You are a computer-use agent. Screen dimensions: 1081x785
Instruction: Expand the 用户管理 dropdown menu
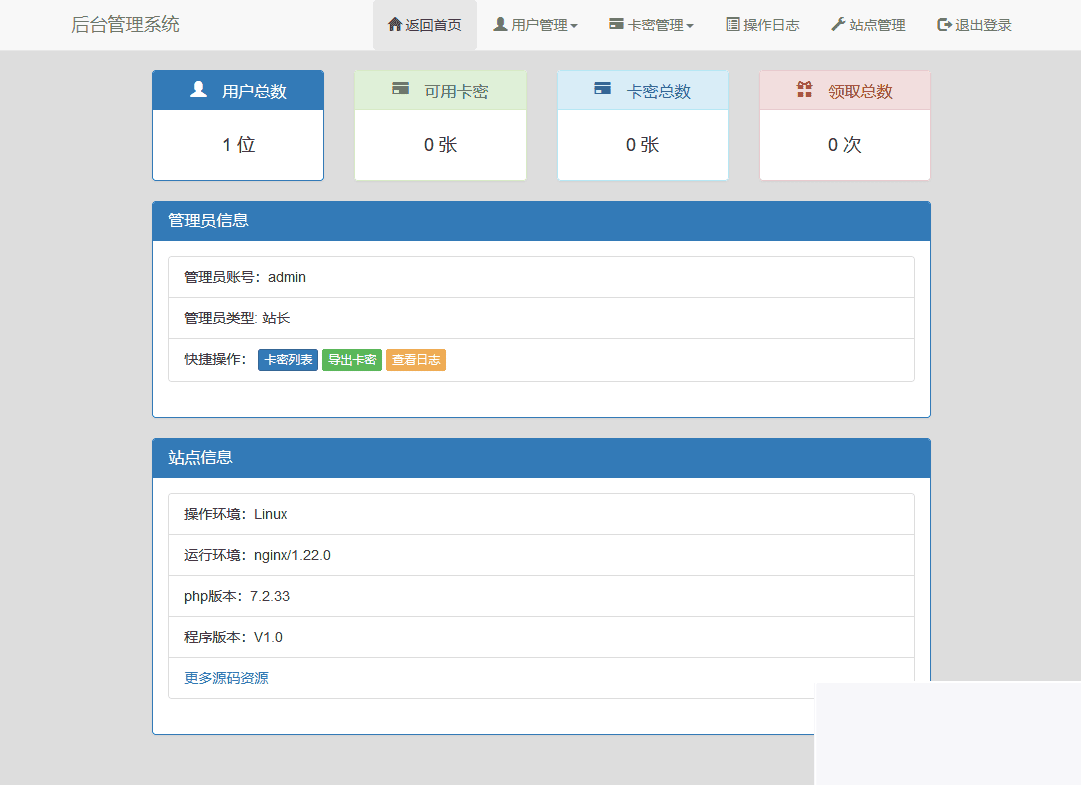(x=535, y=25)
